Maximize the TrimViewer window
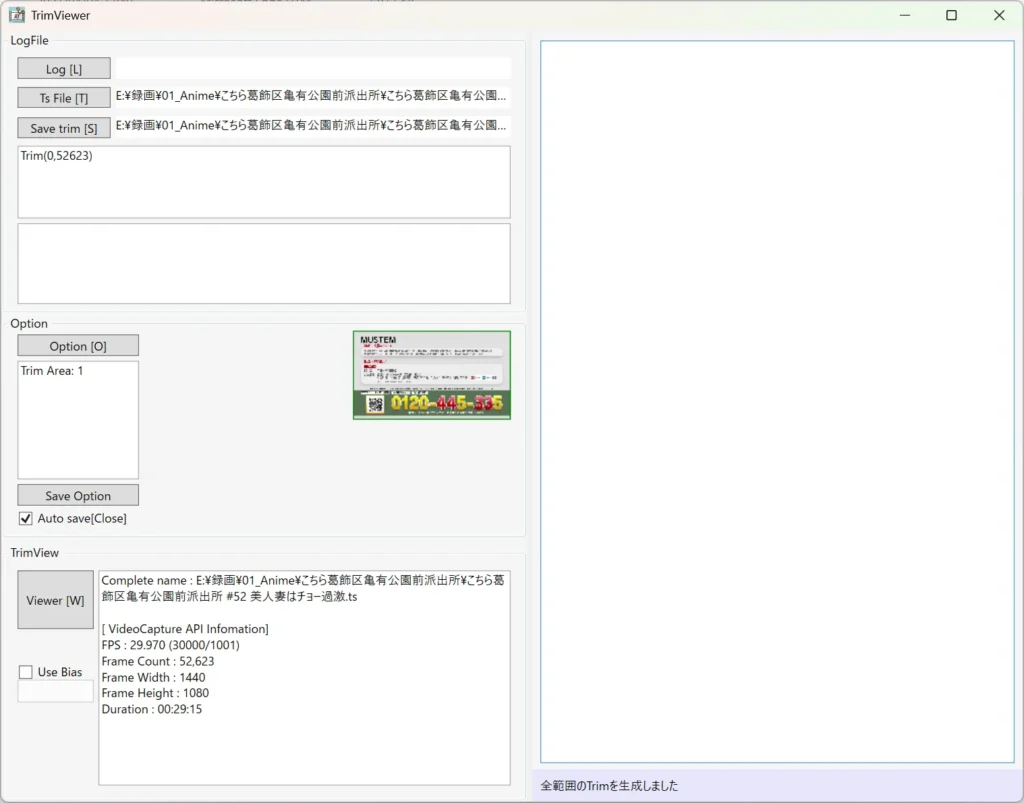The height and width of the screenshot is (803, 1024). (x=951, y=15)
